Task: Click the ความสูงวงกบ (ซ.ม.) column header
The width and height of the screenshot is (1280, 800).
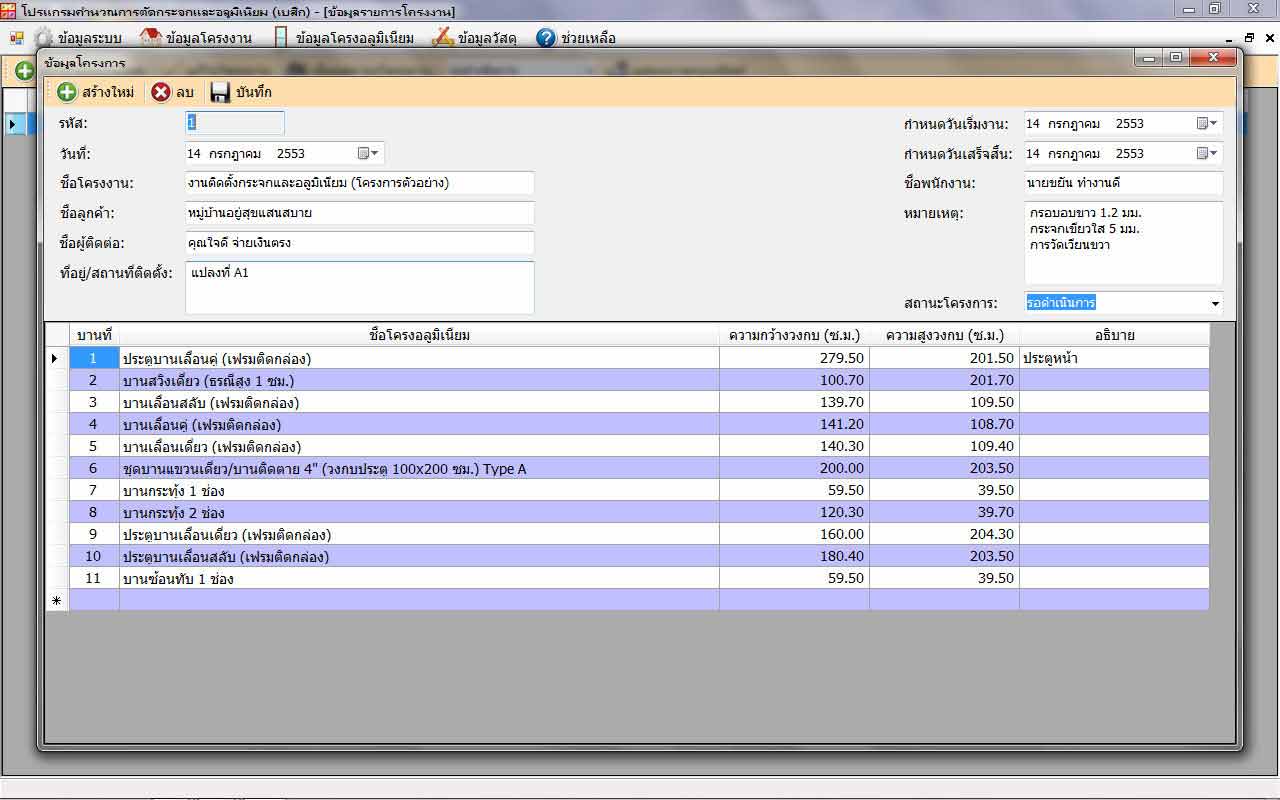Action: point(944,335)
